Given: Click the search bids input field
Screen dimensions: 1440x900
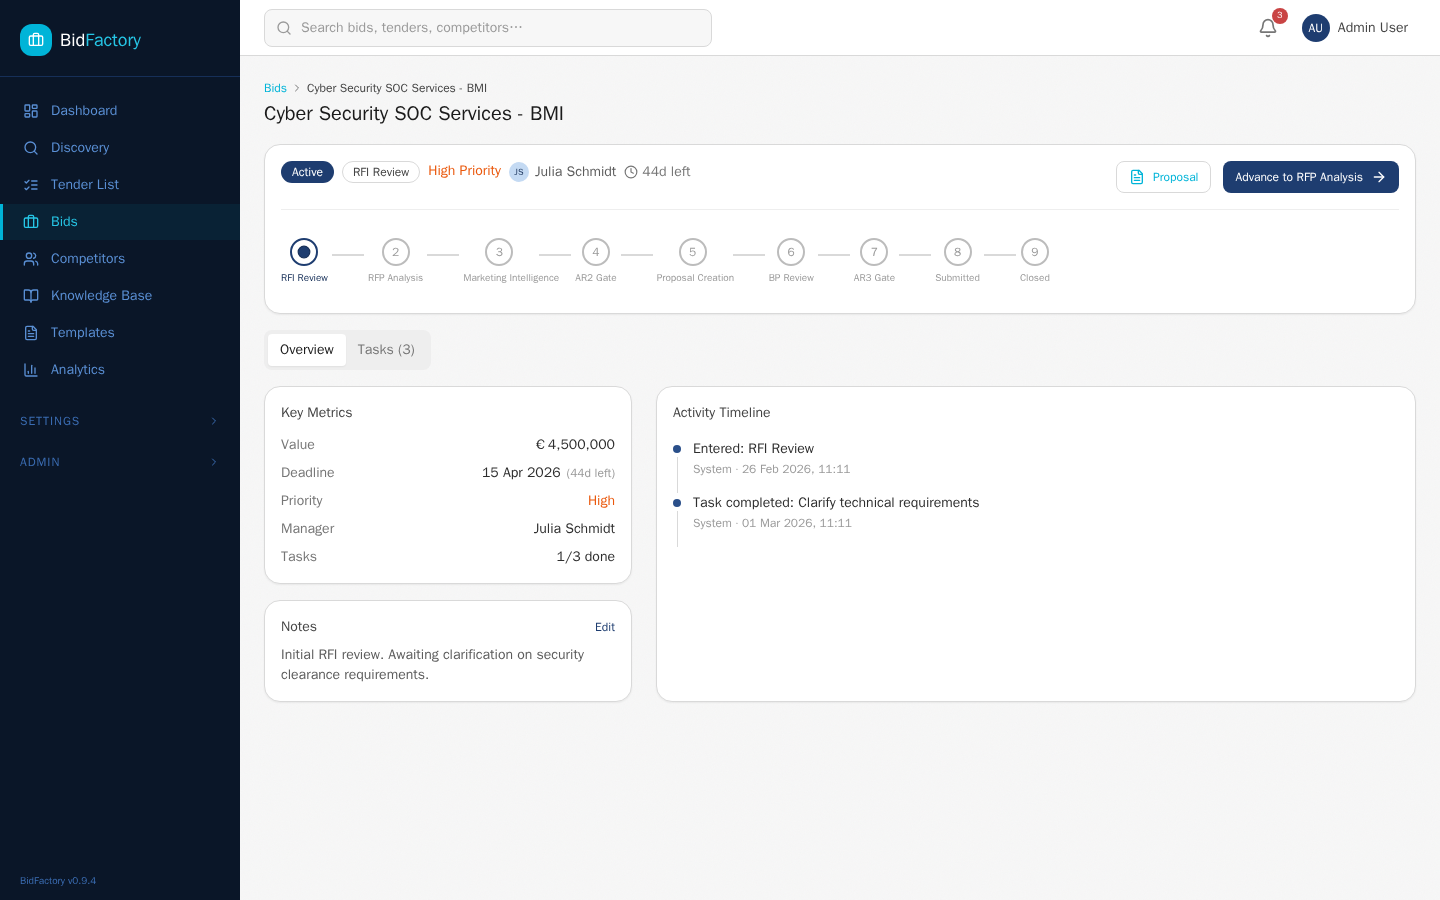Looking at the screenshot, I should click(x=488, y=28).
